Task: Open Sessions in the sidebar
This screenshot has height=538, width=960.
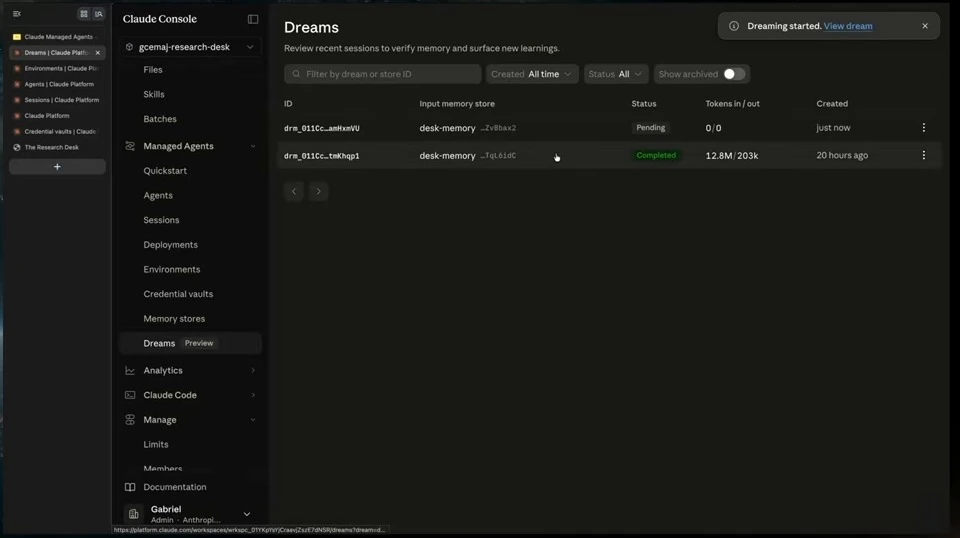Action: [x=161, y=220]
